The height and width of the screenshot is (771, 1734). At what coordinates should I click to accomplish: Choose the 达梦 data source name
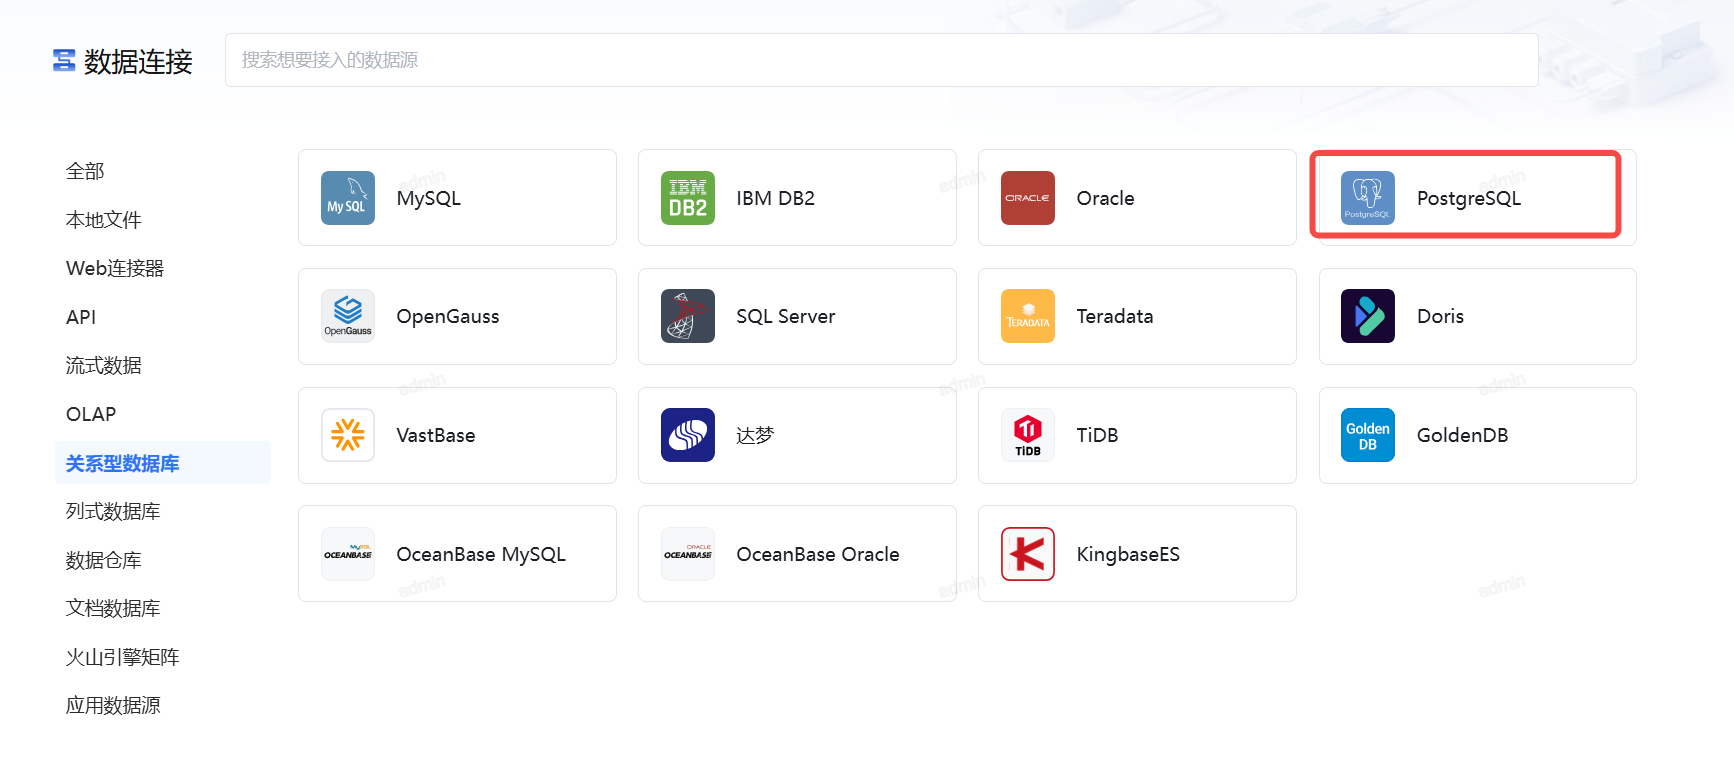click(755, 435)
